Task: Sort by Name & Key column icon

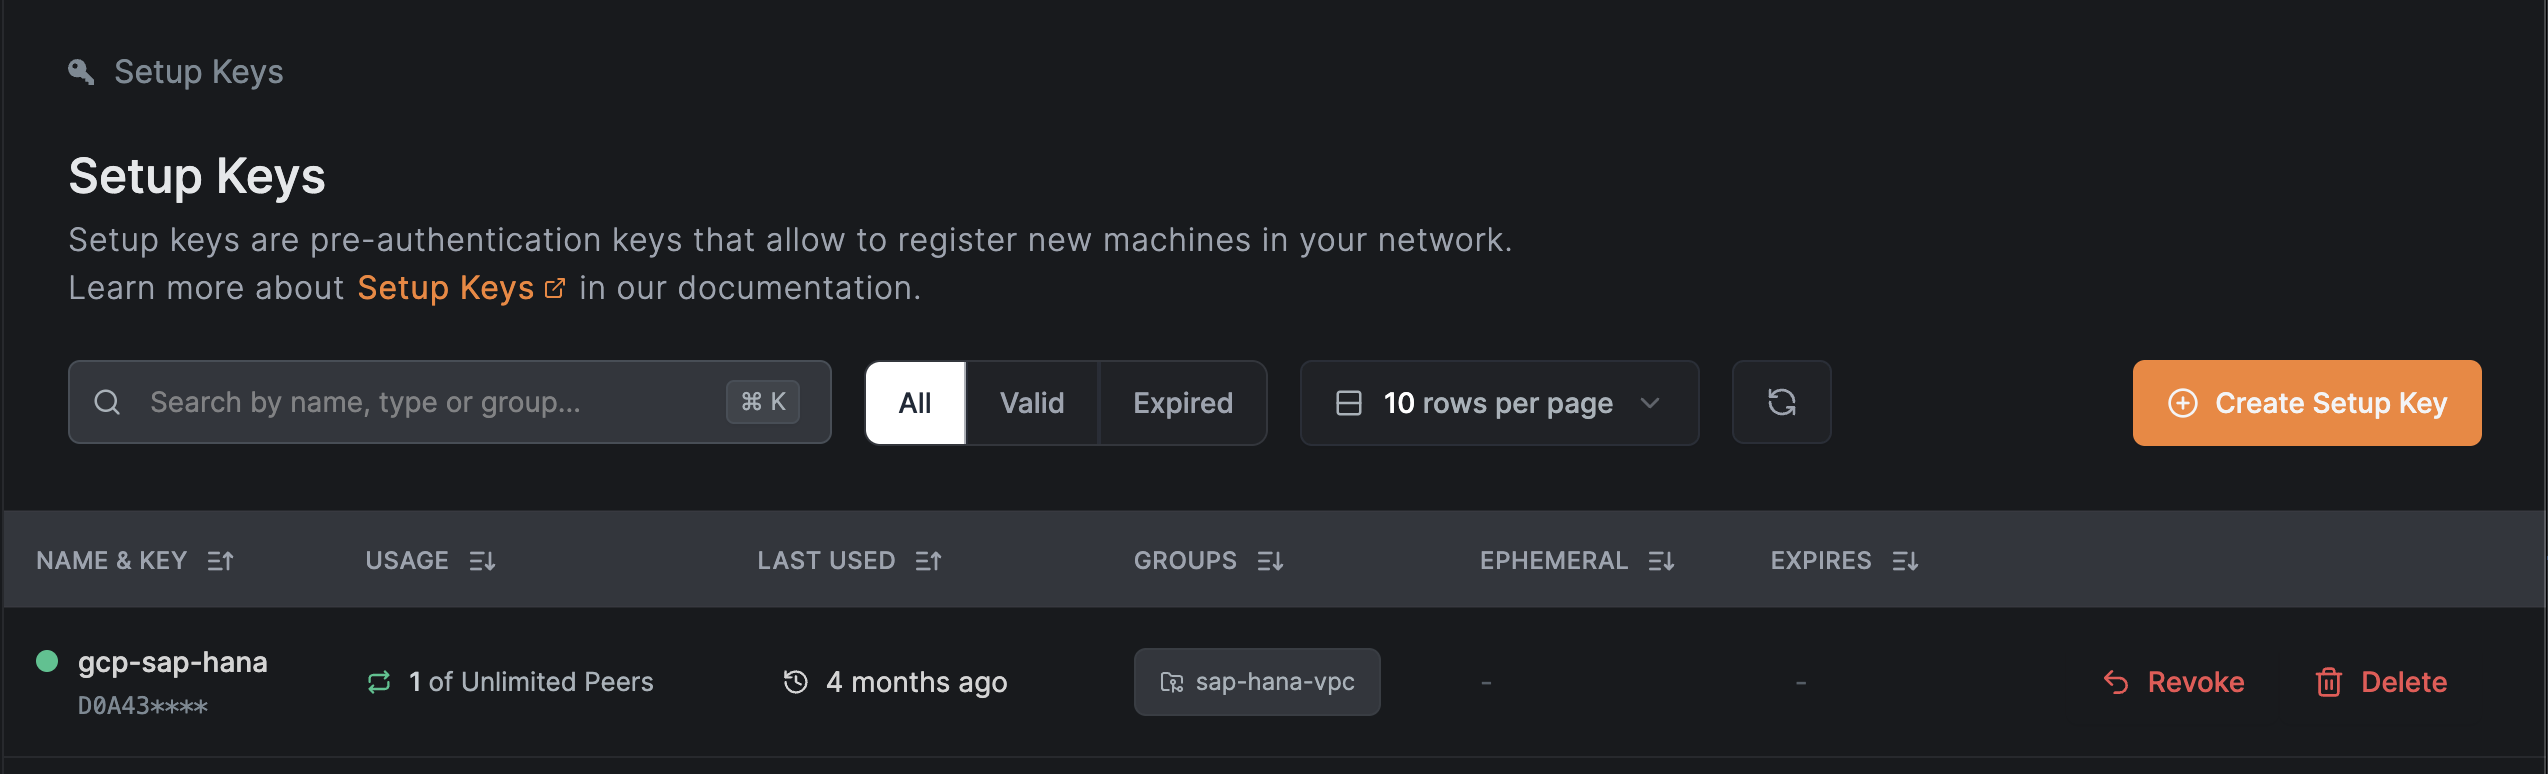Action: (x=220, y=561)
